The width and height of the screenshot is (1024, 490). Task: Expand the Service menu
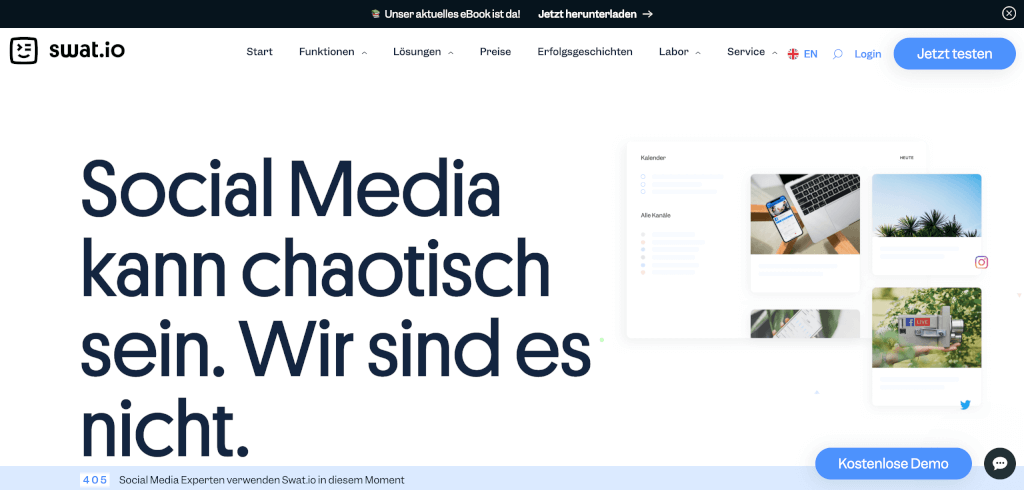point(752,52)
